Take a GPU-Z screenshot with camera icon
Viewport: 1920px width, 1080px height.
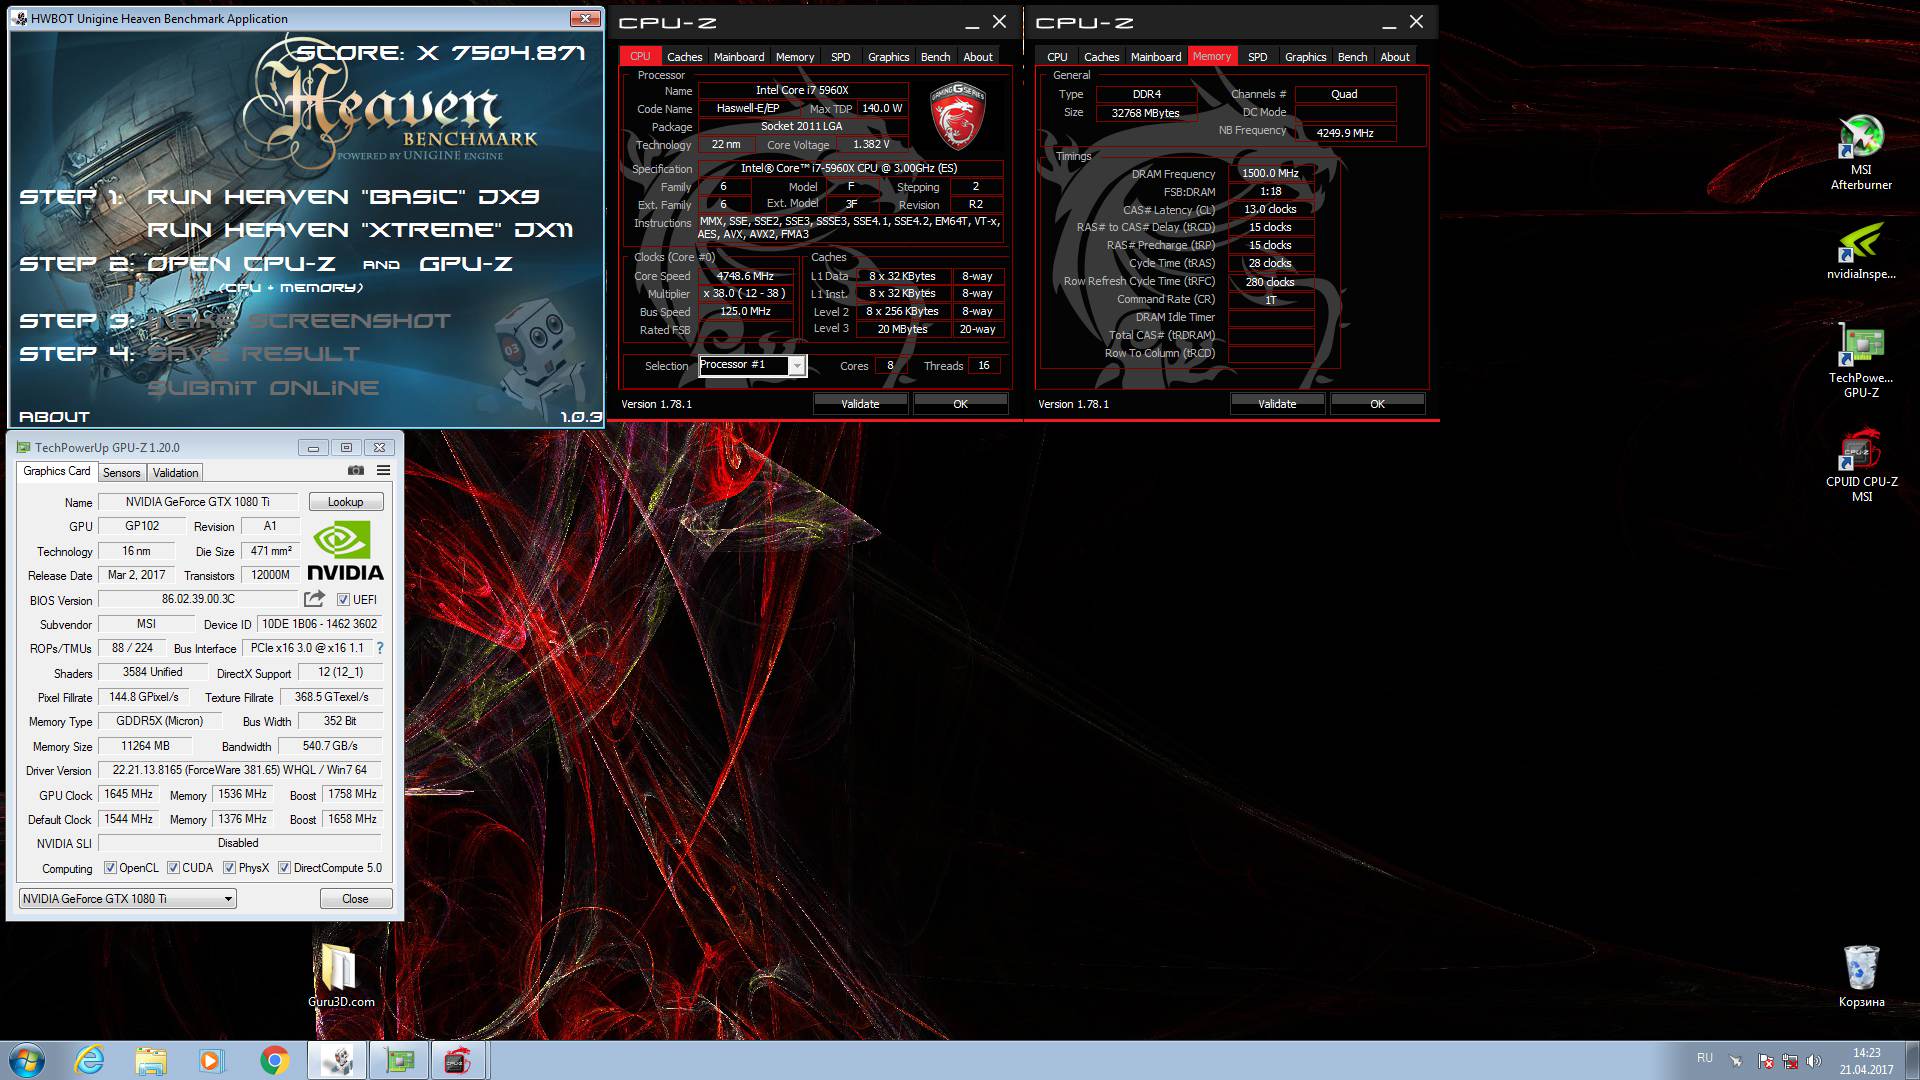click(355, 470)
